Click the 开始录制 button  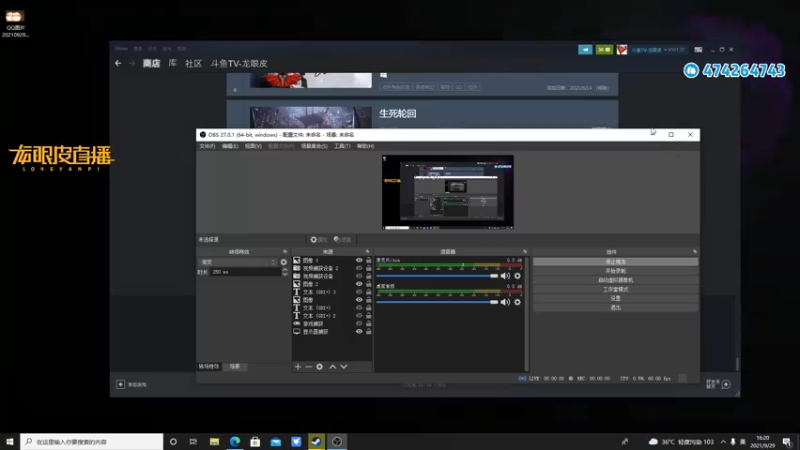[615, 271]
